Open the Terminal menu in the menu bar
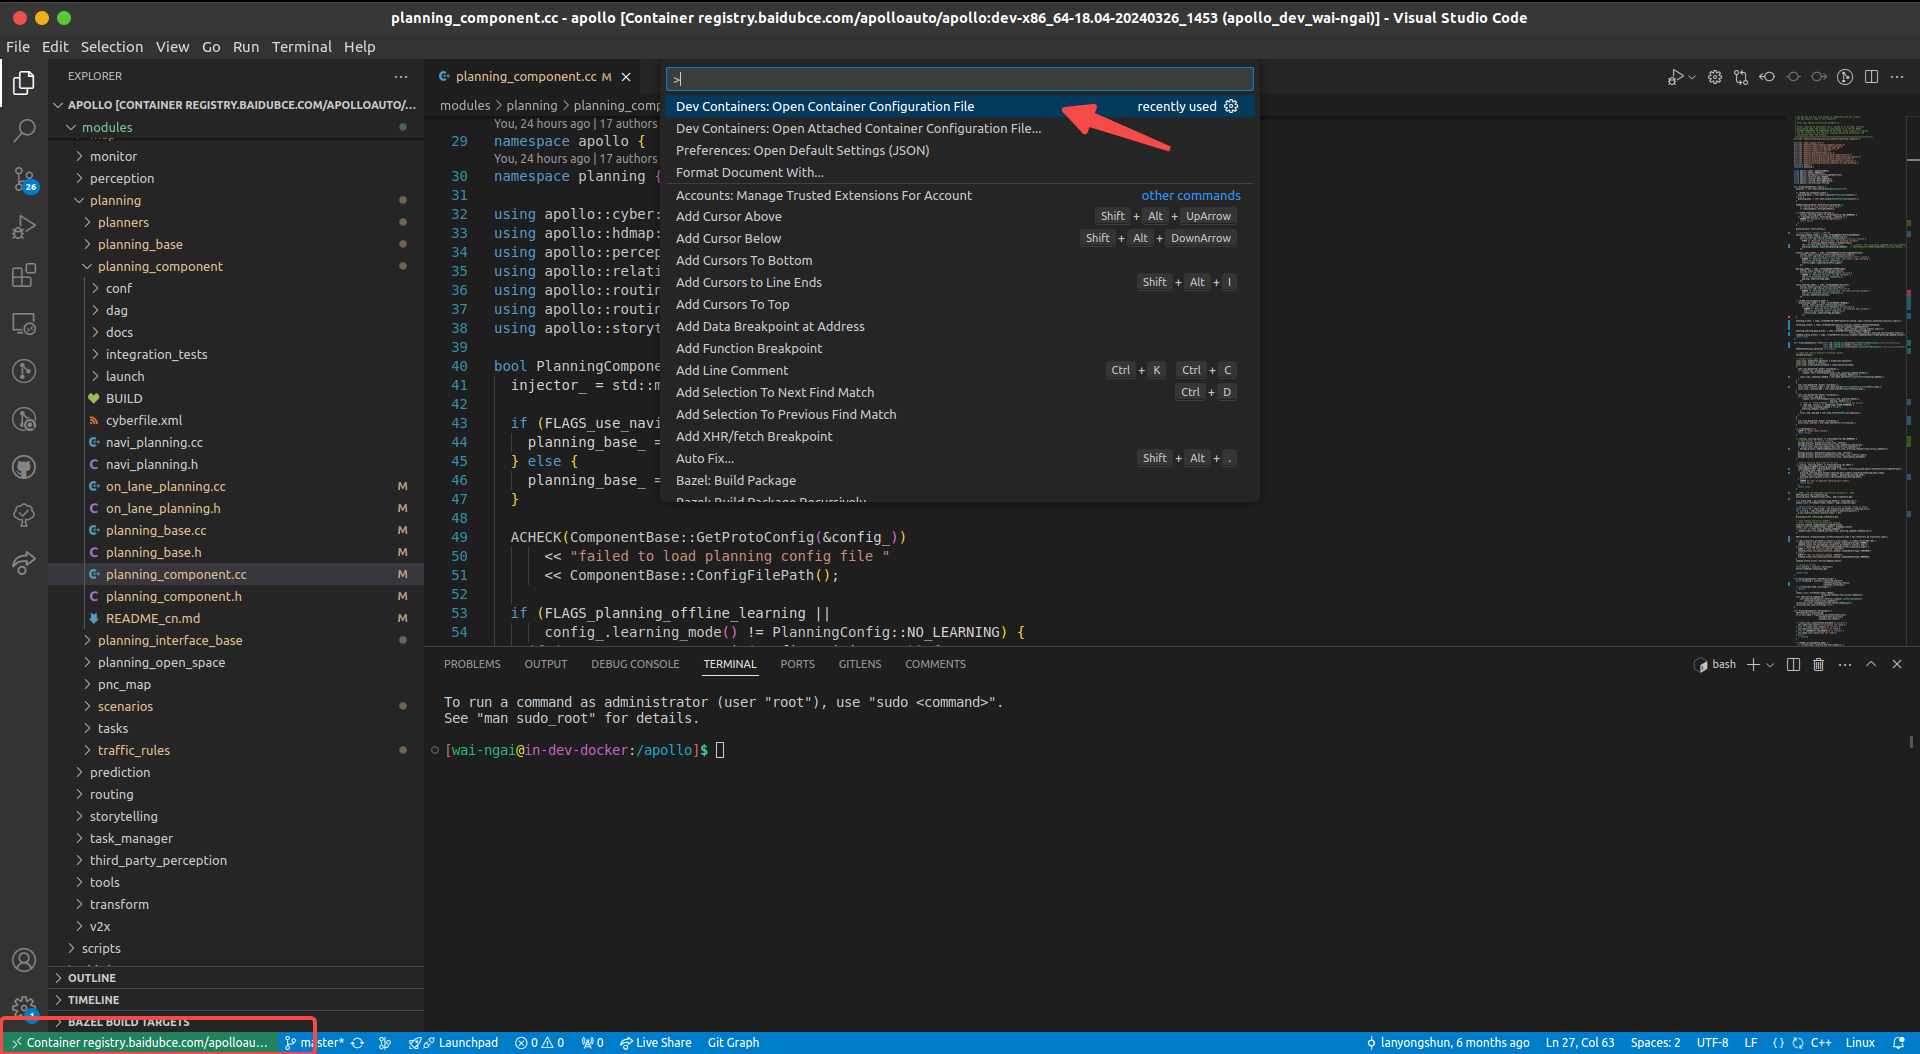This screenshot has height=1054, width=1920. tap(301, 47)
